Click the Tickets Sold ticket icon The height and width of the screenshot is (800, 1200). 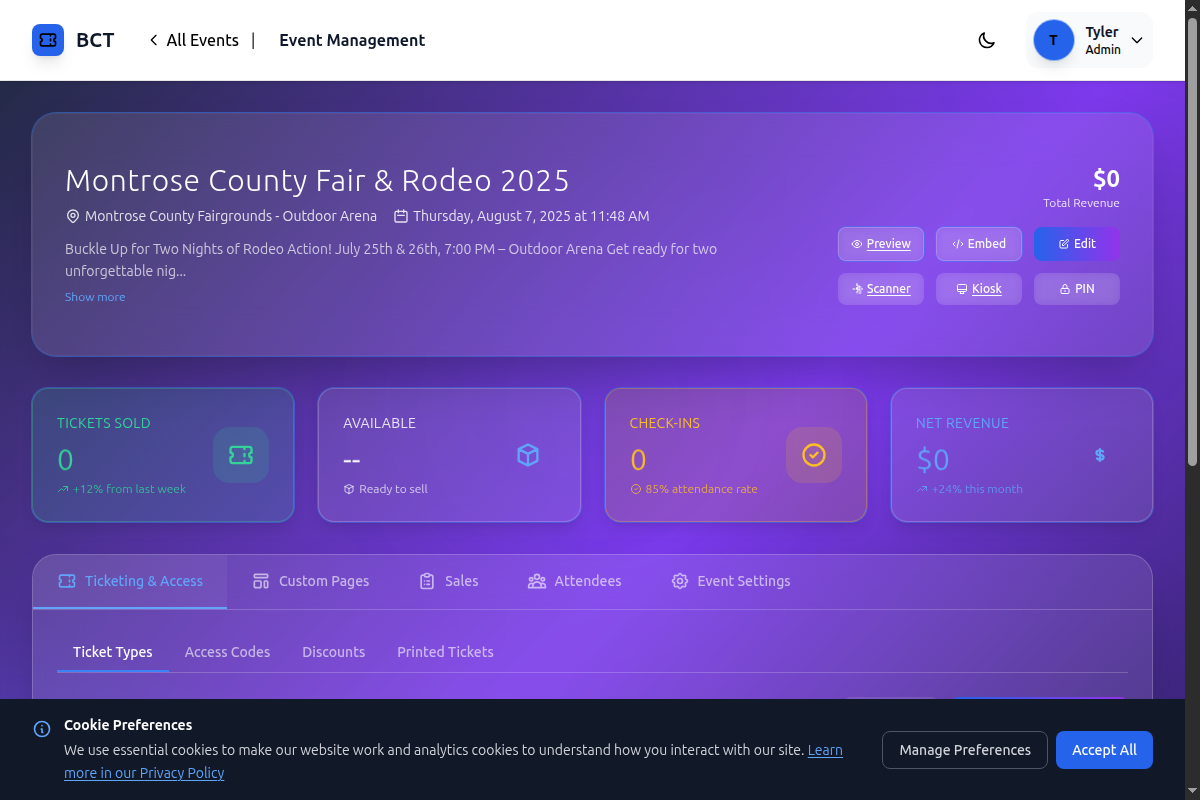pos(241,455)
